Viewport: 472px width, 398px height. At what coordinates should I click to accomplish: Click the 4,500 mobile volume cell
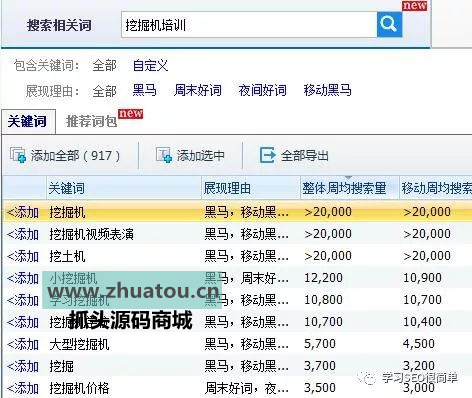point(419,344)
